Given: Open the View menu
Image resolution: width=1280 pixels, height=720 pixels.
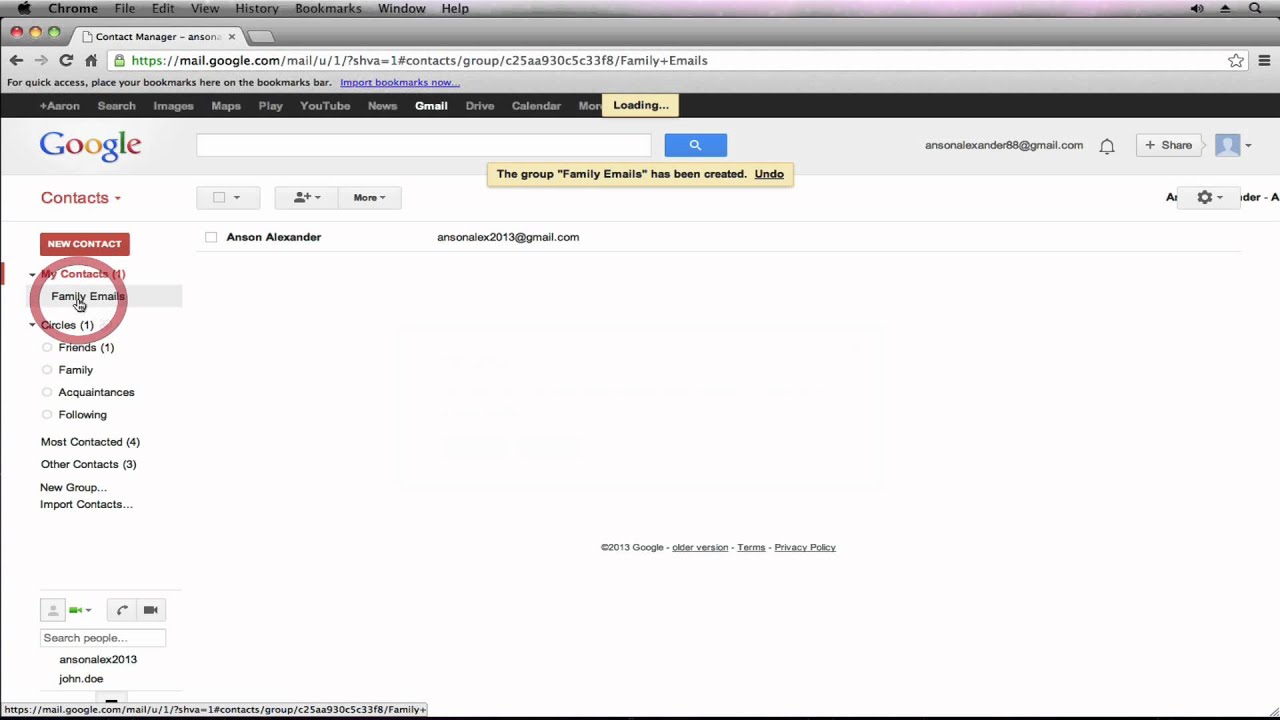Looking at the screenshot, I should point(205,8).
